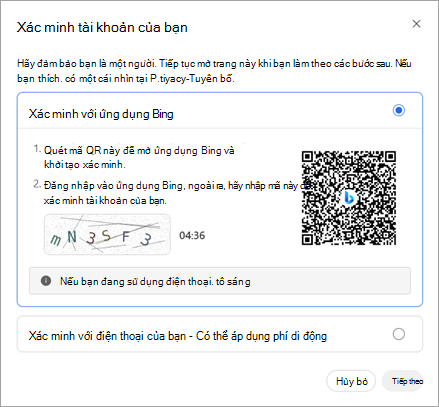The height and width of the screenshot is (407, 439).
Task: Select the Bing app verification radio button
Action: pos(399,110)
